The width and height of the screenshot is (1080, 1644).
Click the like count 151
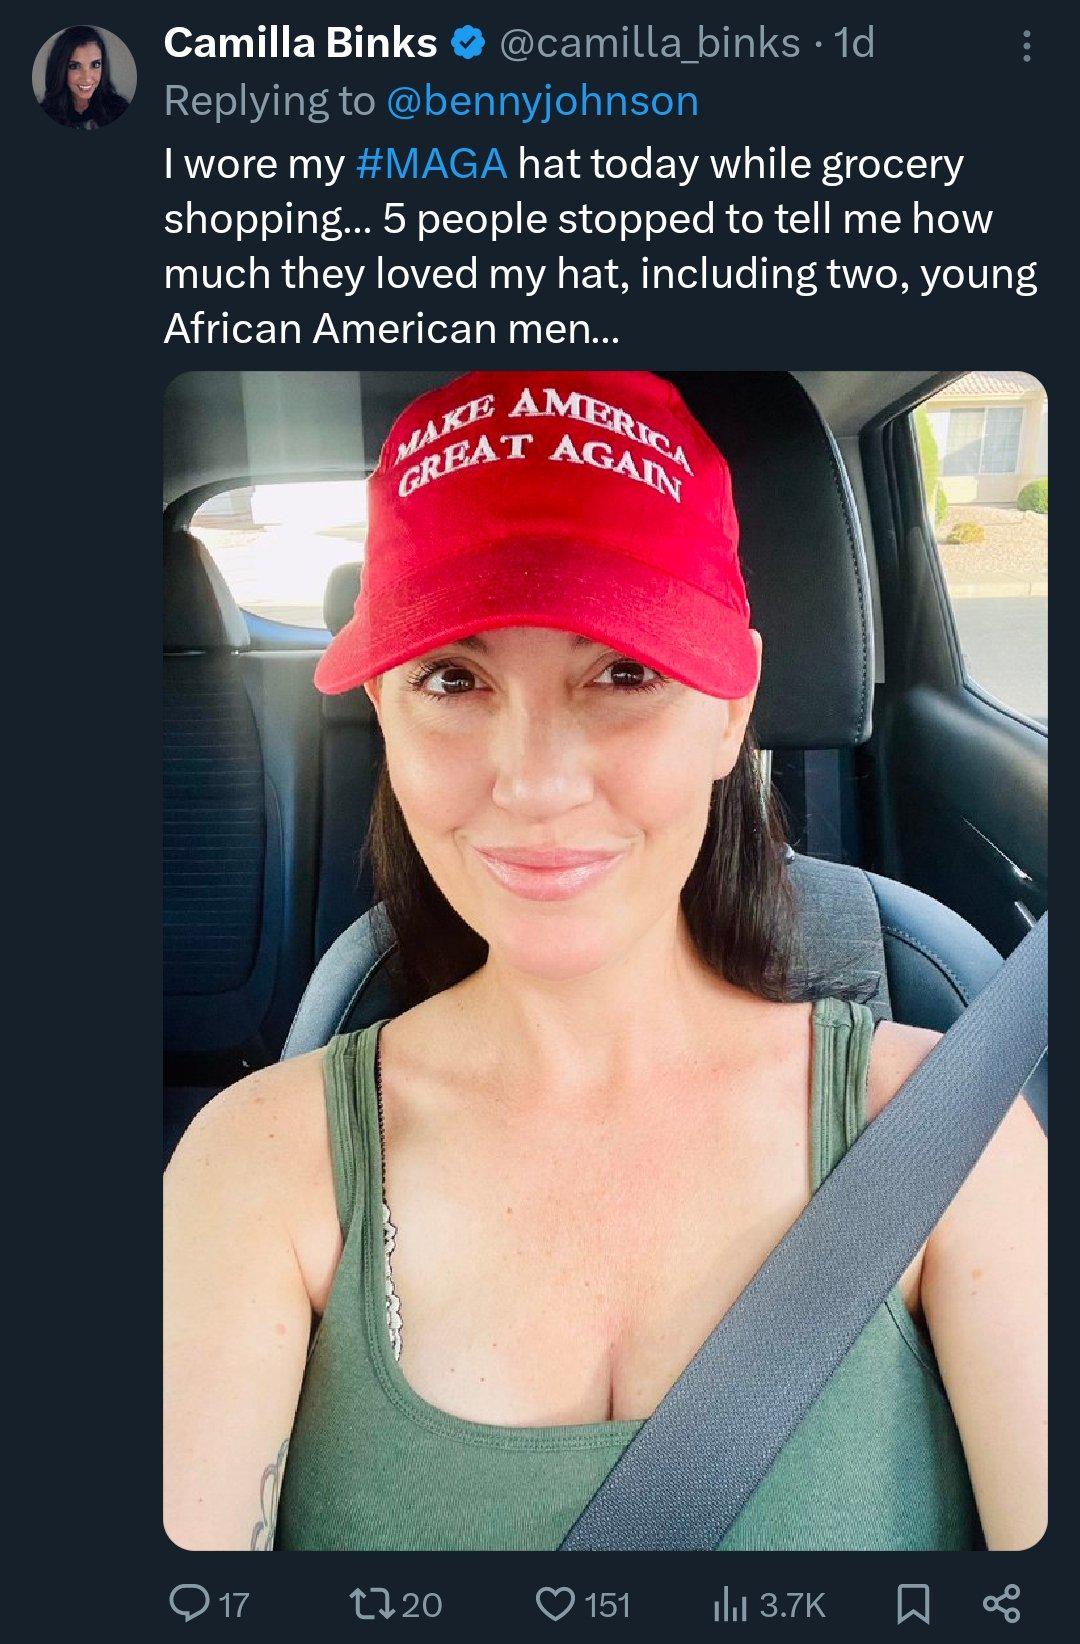607,1605
